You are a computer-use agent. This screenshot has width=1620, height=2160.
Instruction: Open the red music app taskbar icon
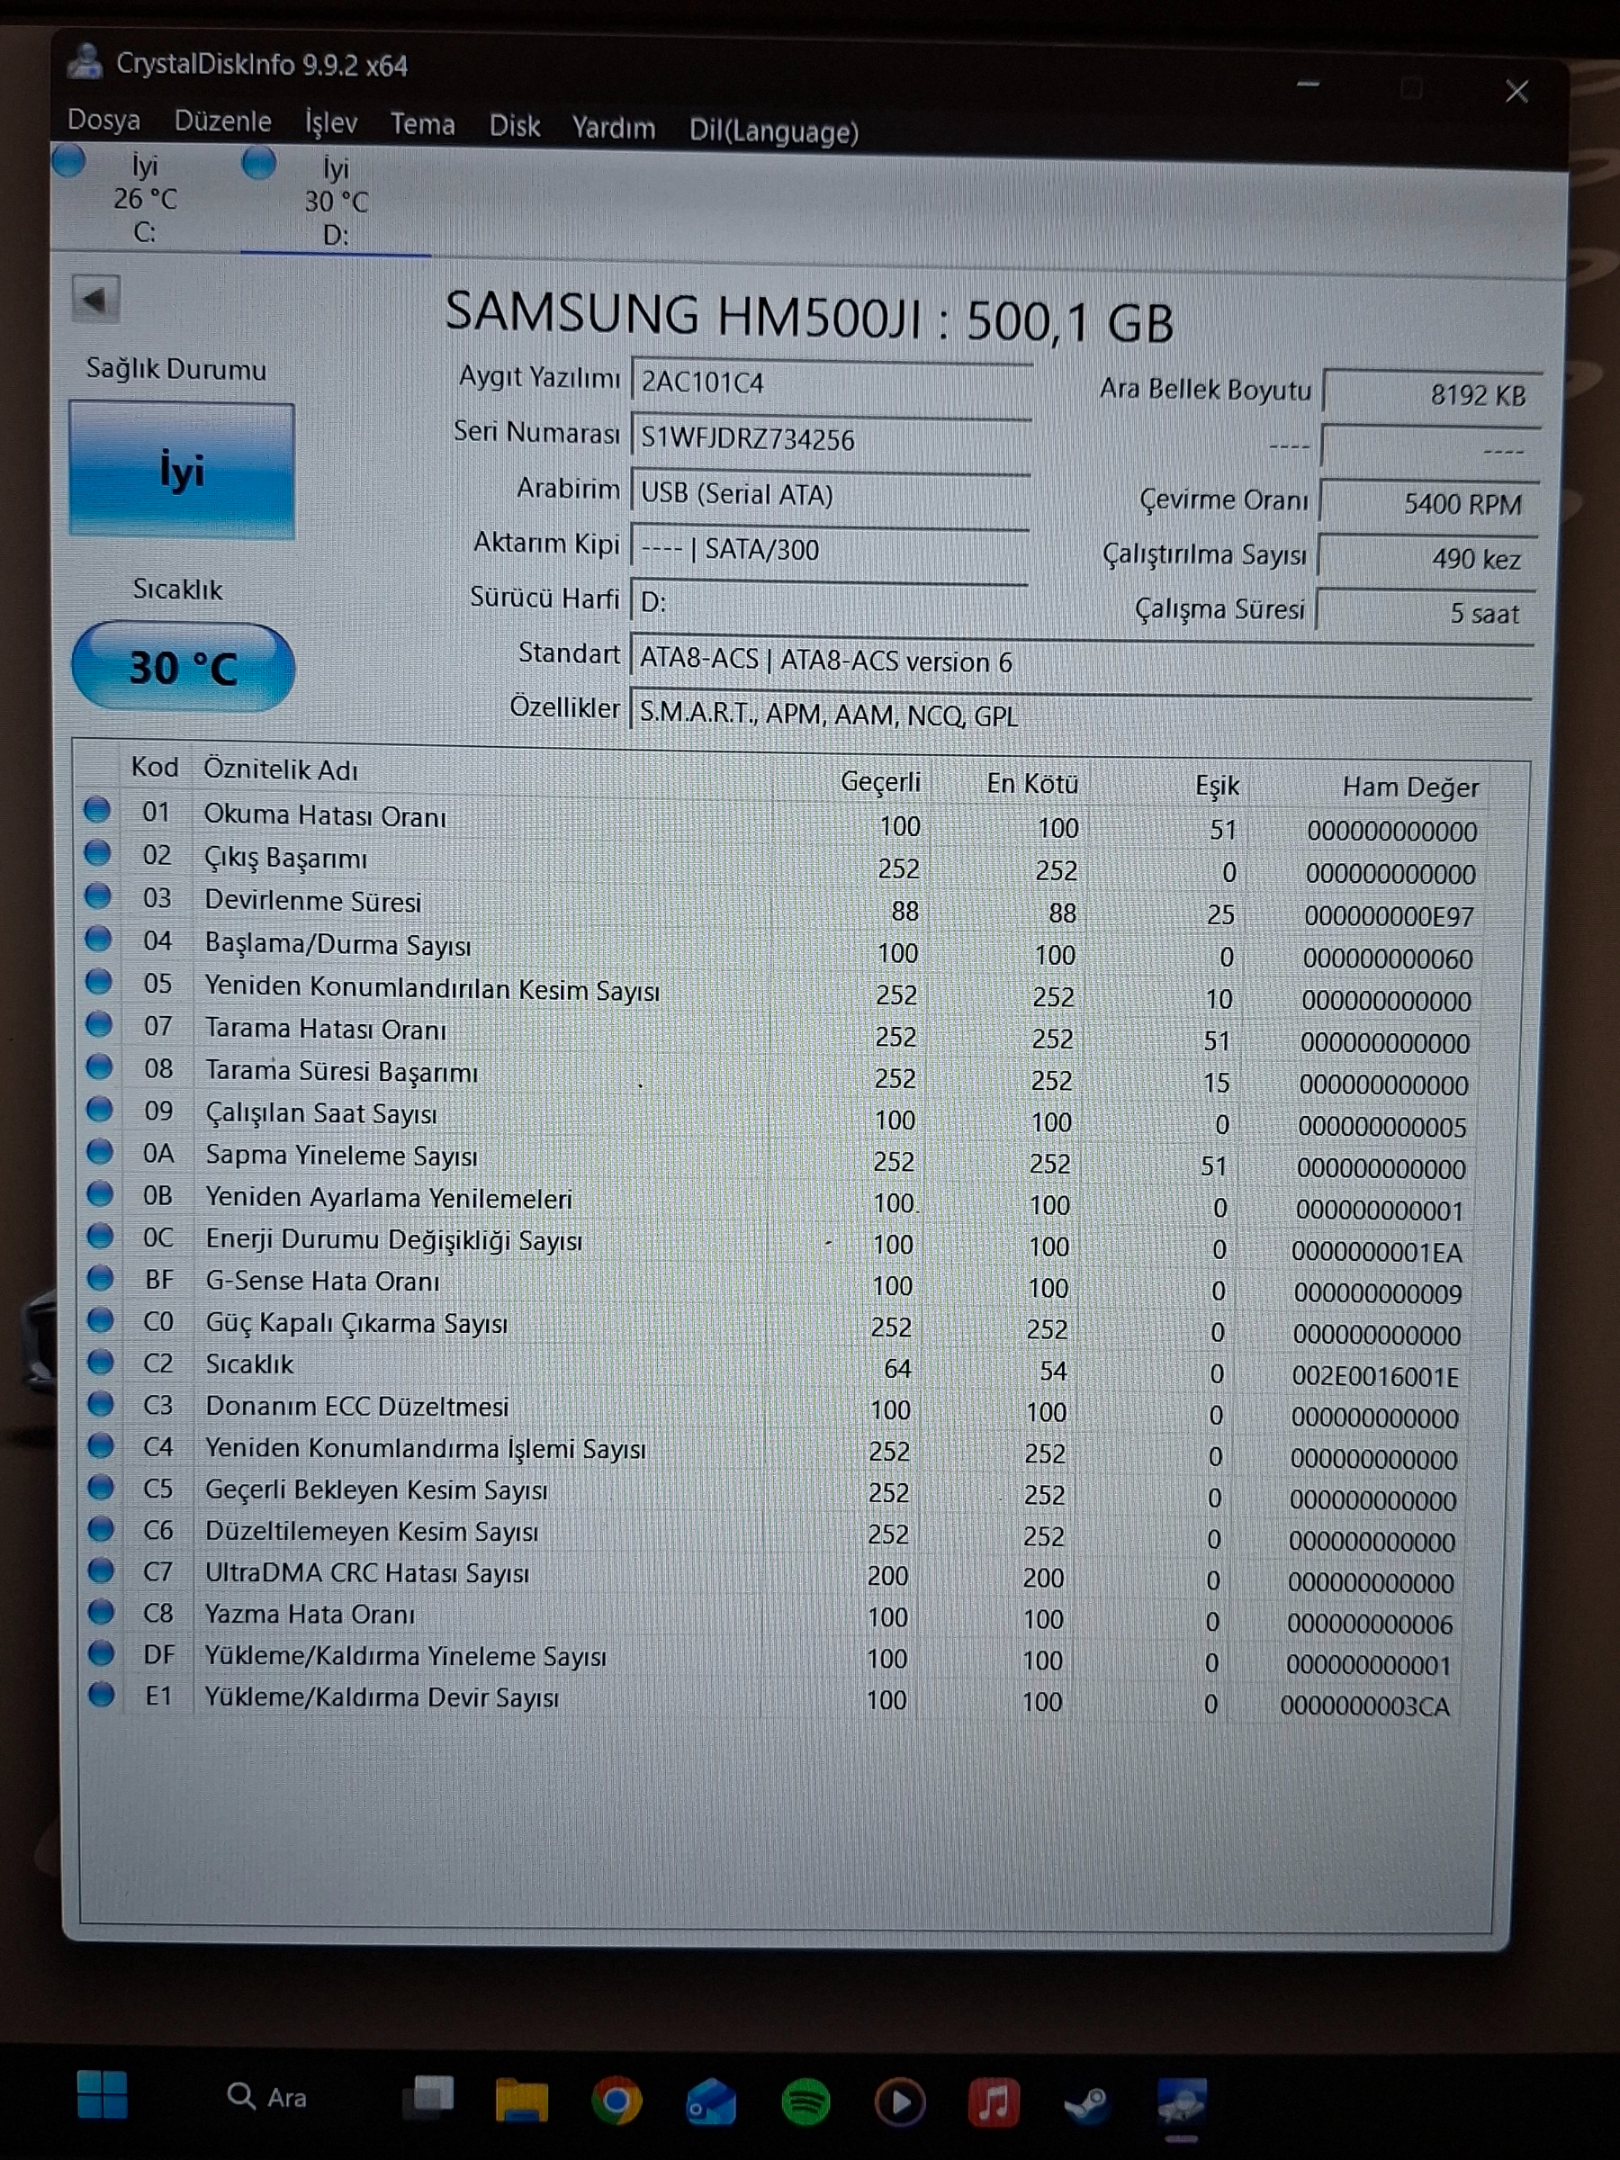(994, 2103)
